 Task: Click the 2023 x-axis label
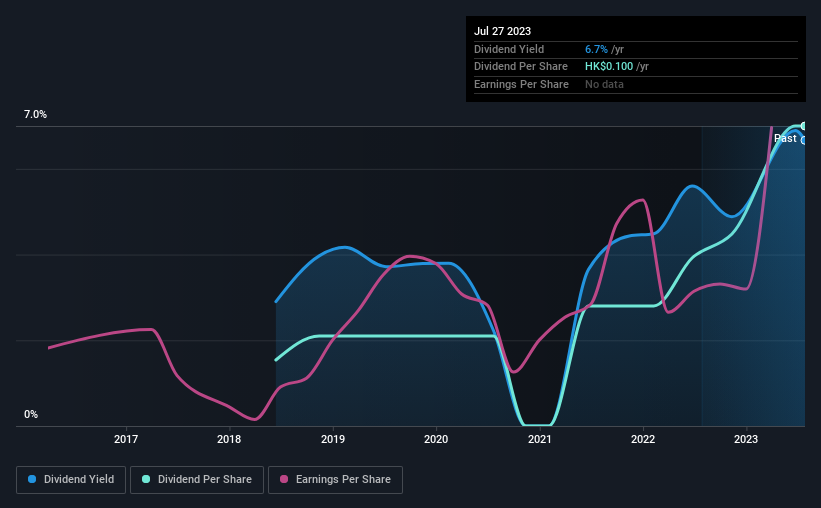tap(746, 439)
